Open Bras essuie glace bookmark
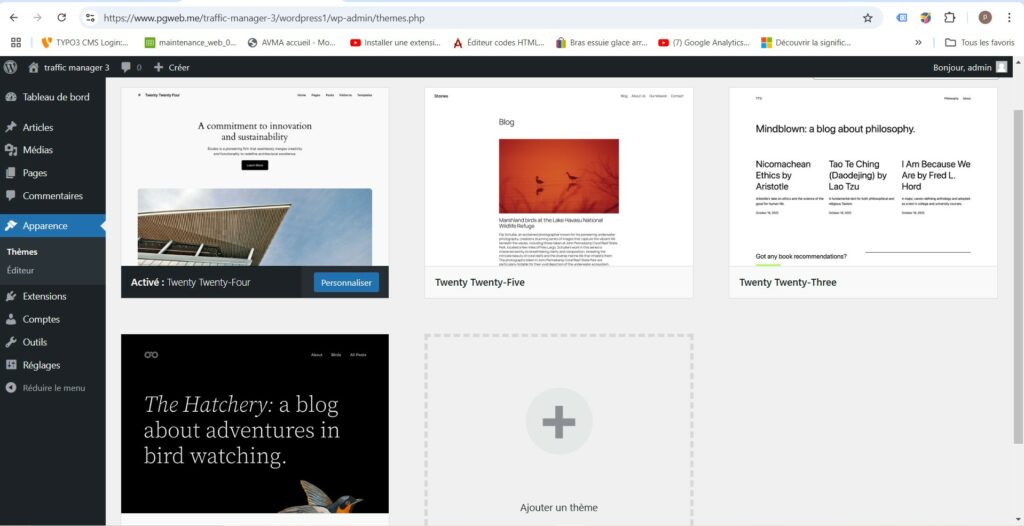1024x526 pixels. [601, 42]
